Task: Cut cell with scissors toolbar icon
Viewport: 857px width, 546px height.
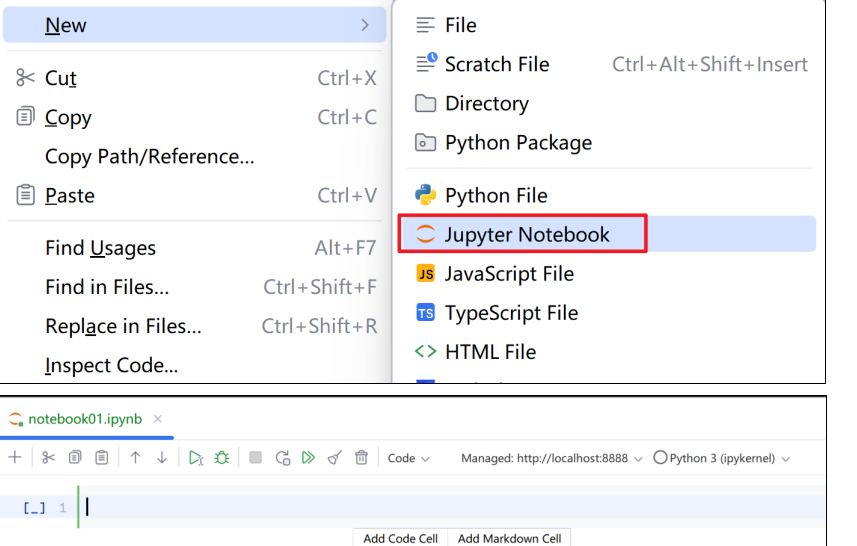Action: point(48,457)
